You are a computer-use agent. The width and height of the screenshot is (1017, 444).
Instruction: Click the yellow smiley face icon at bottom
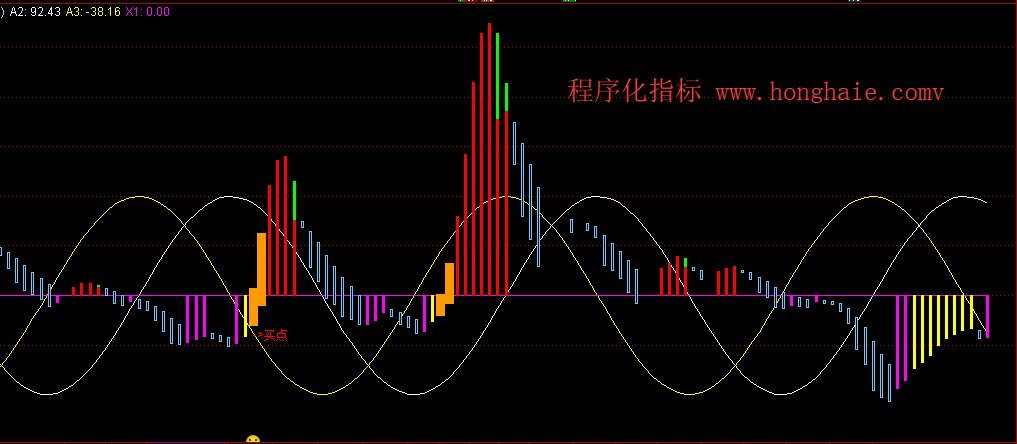tap(253, 439)
